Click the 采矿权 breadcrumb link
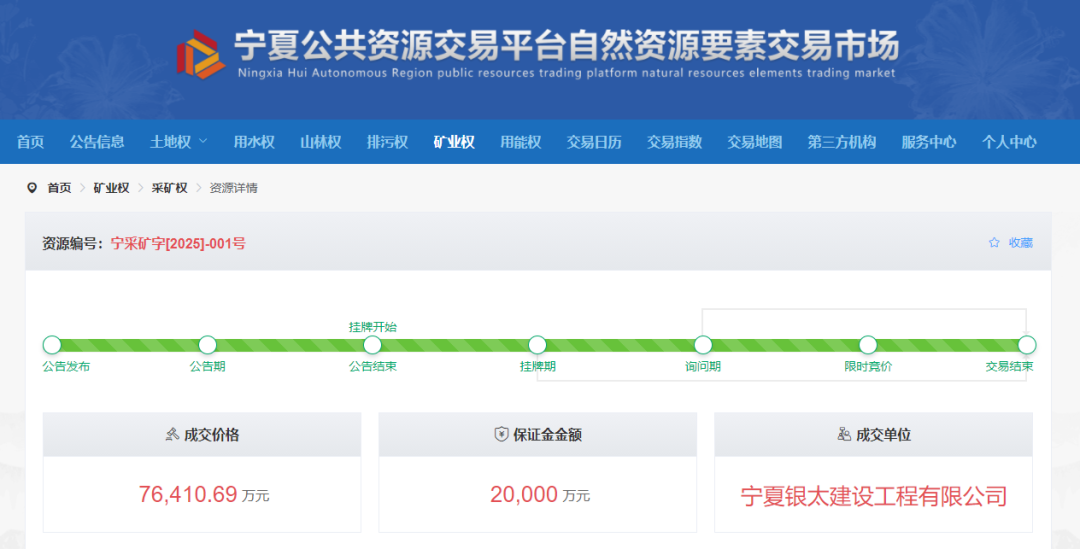The width and height of the screenshot is (1080, 549). (x=169, y=188)
